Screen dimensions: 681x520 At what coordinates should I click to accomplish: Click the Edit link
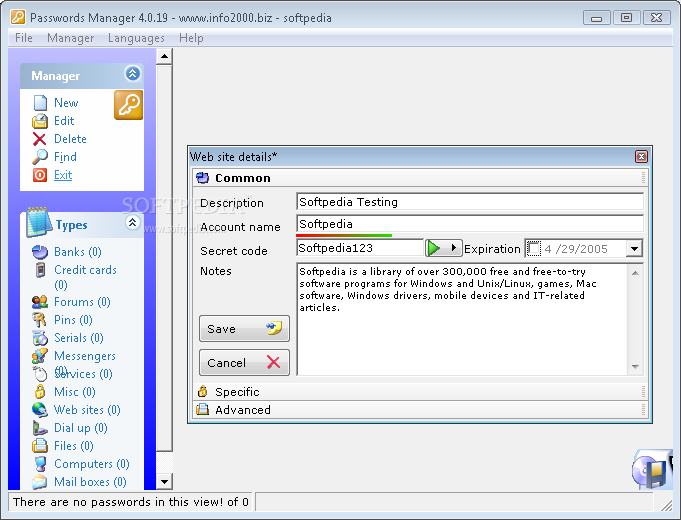64,121
